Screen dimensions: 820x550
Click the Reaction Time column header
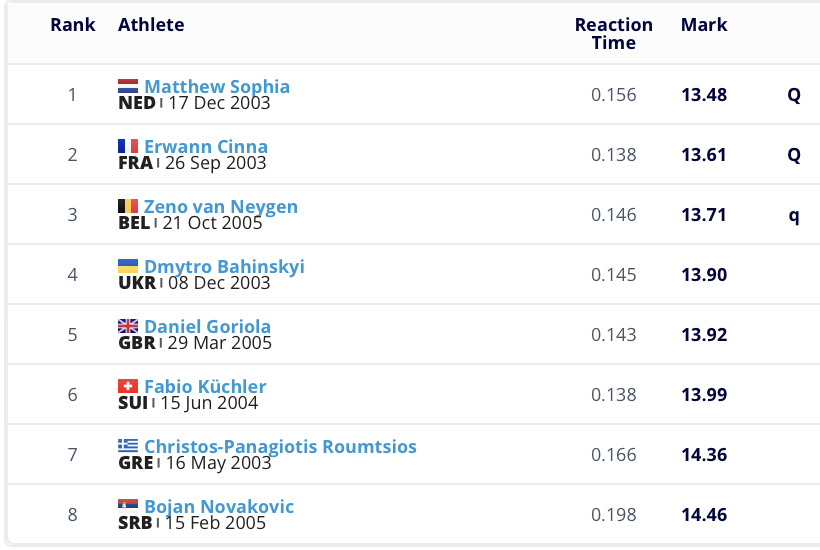click(x=613, y=34)
